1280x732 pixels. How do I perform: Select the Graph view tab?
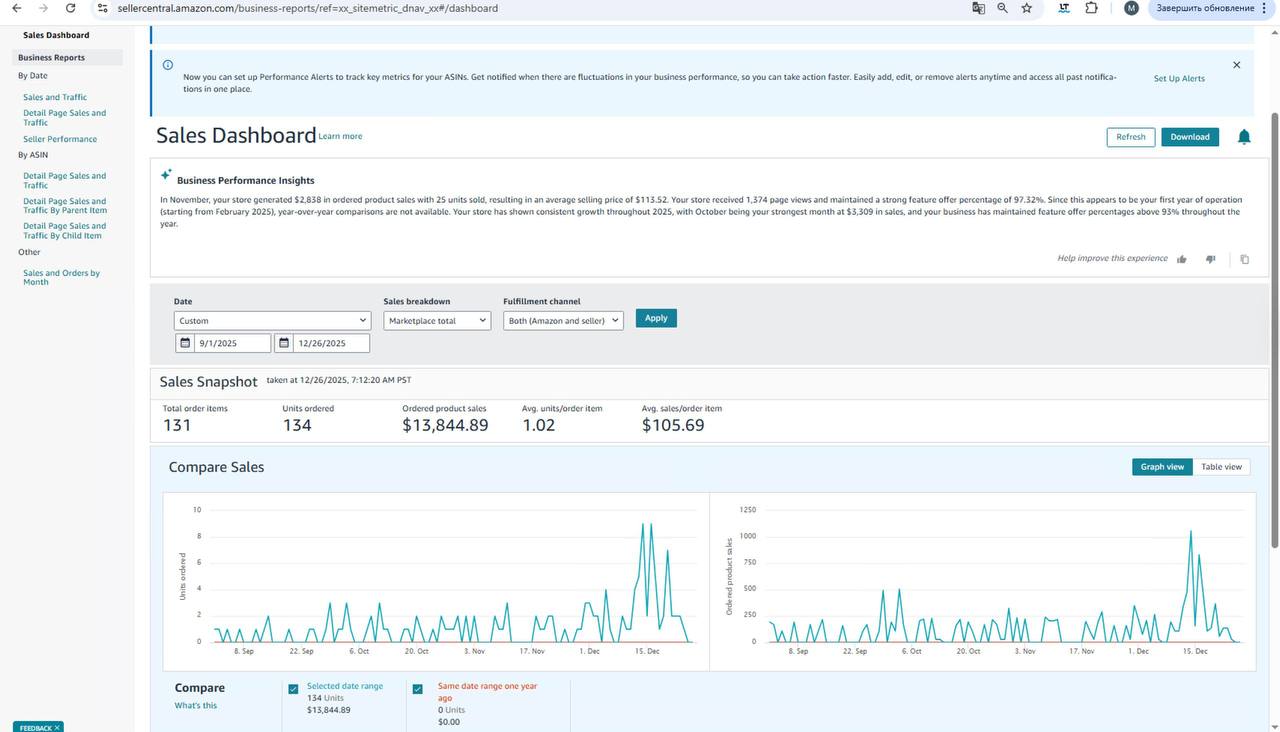coord(1162,467)
